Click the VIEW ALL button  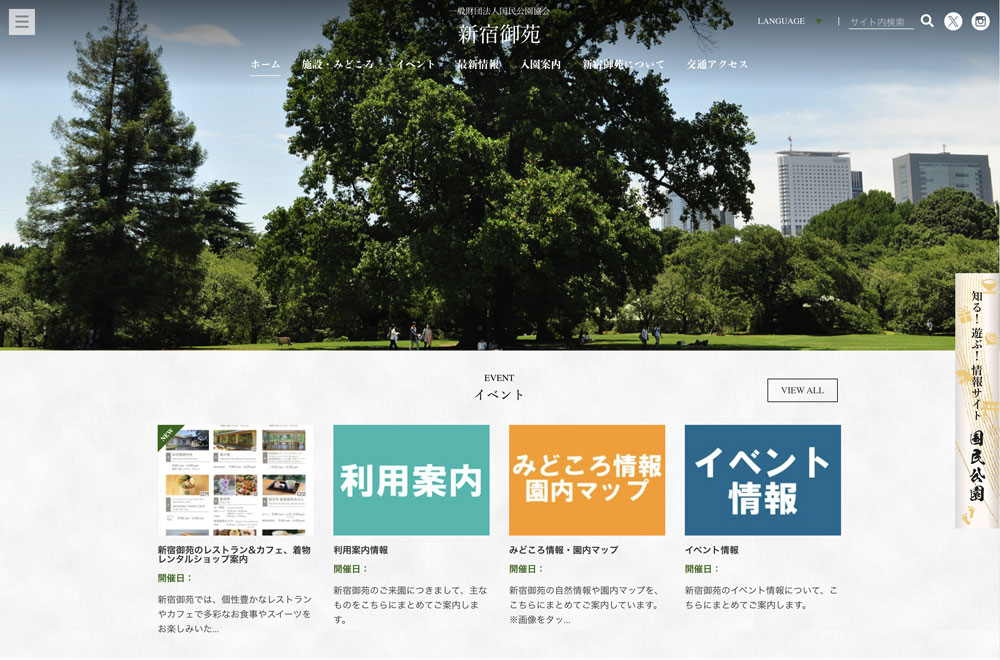click(x=802, y=390)
